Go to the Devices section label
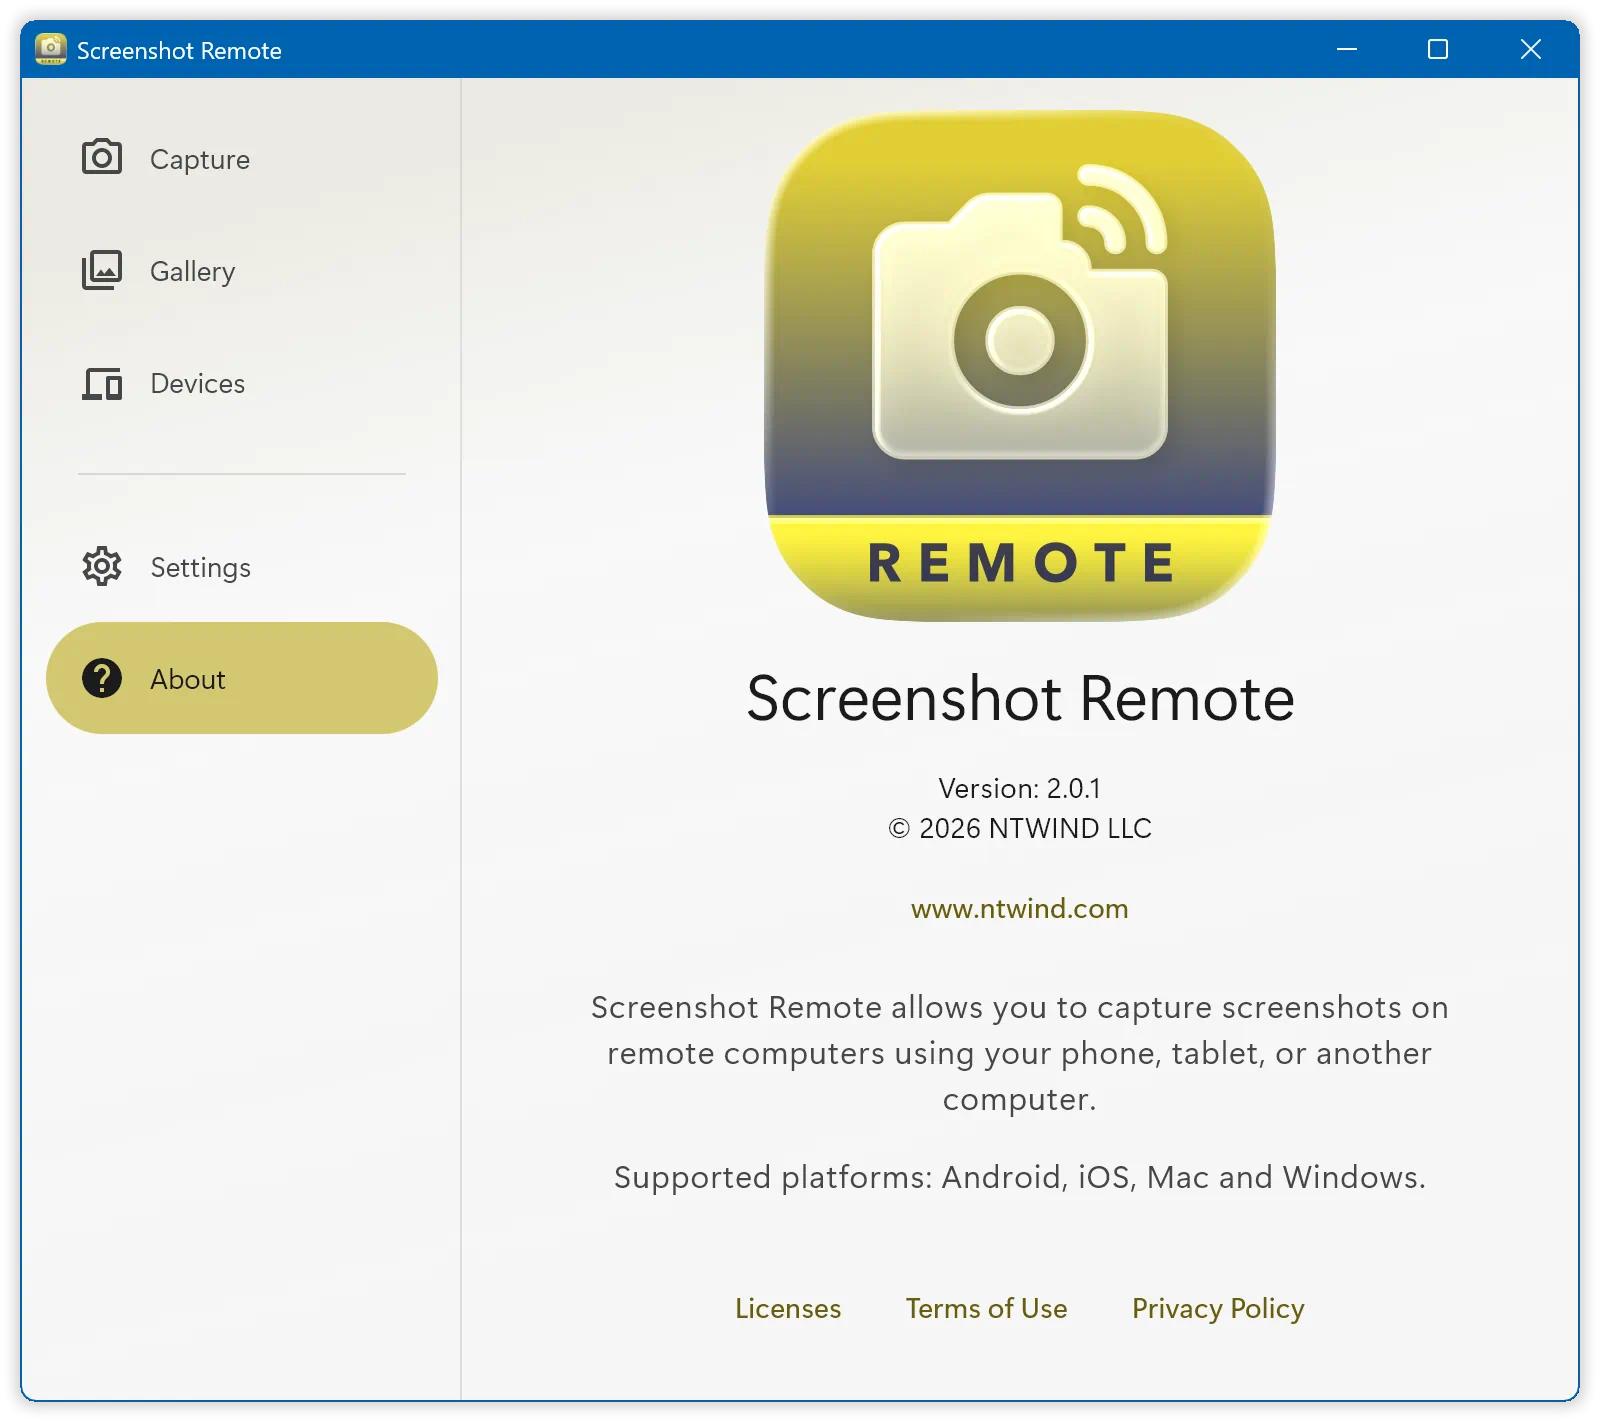Image resolution: width=1600 pixels, height=1422 pixels. 198,384
